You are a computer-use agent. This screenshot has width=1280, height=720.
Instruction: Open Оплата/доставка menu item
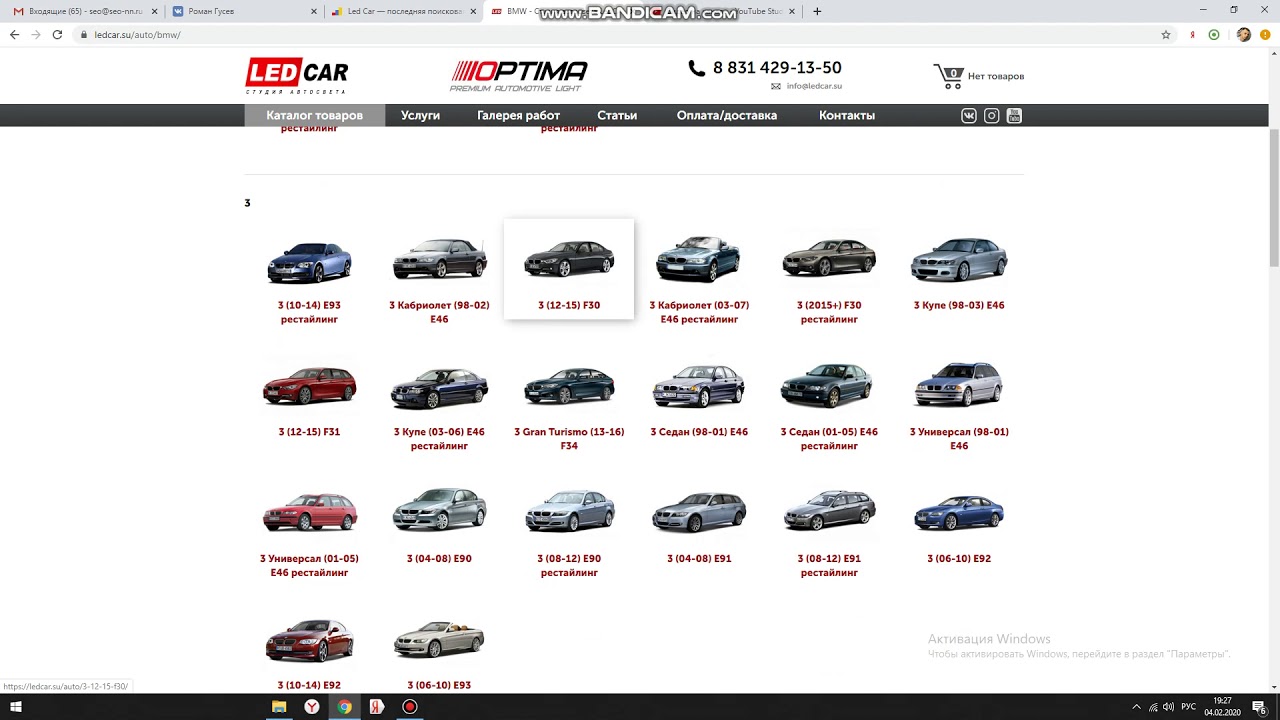(726, 116)
